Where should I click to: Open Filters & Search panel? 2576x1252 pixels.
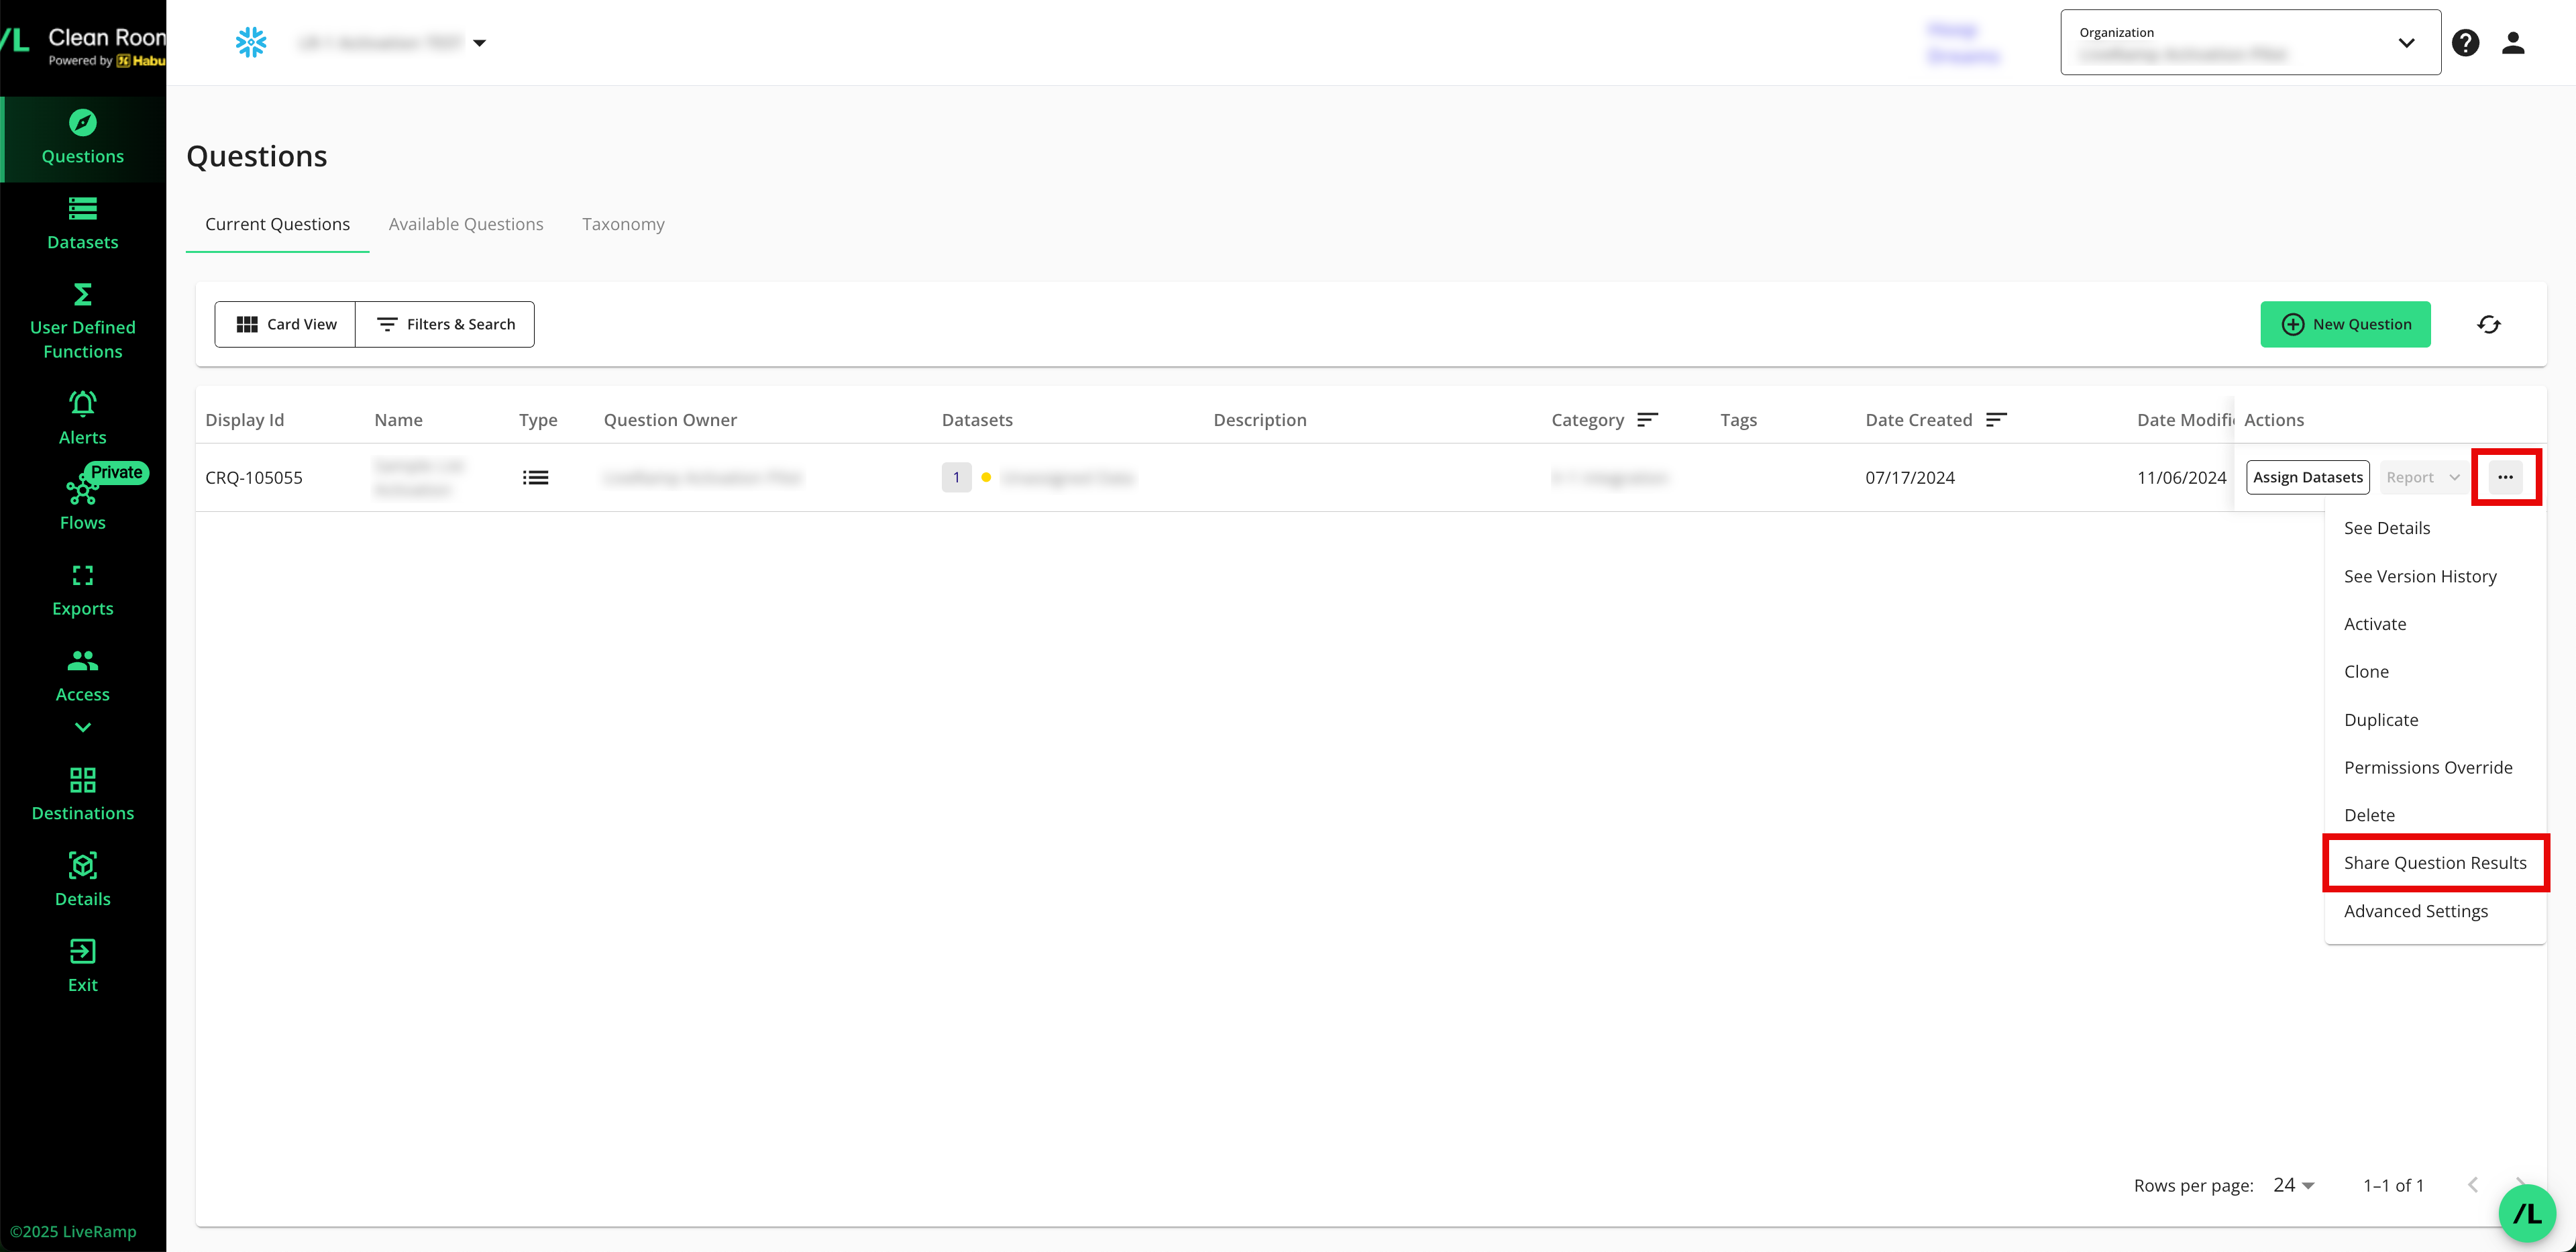(x=445, y=324)
